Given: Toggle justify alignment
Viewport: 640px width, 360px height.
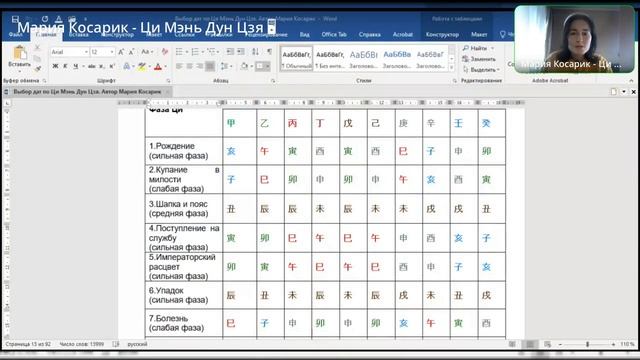Looking at the screenshot, I should pyautogui.click(x=210, y=66).
